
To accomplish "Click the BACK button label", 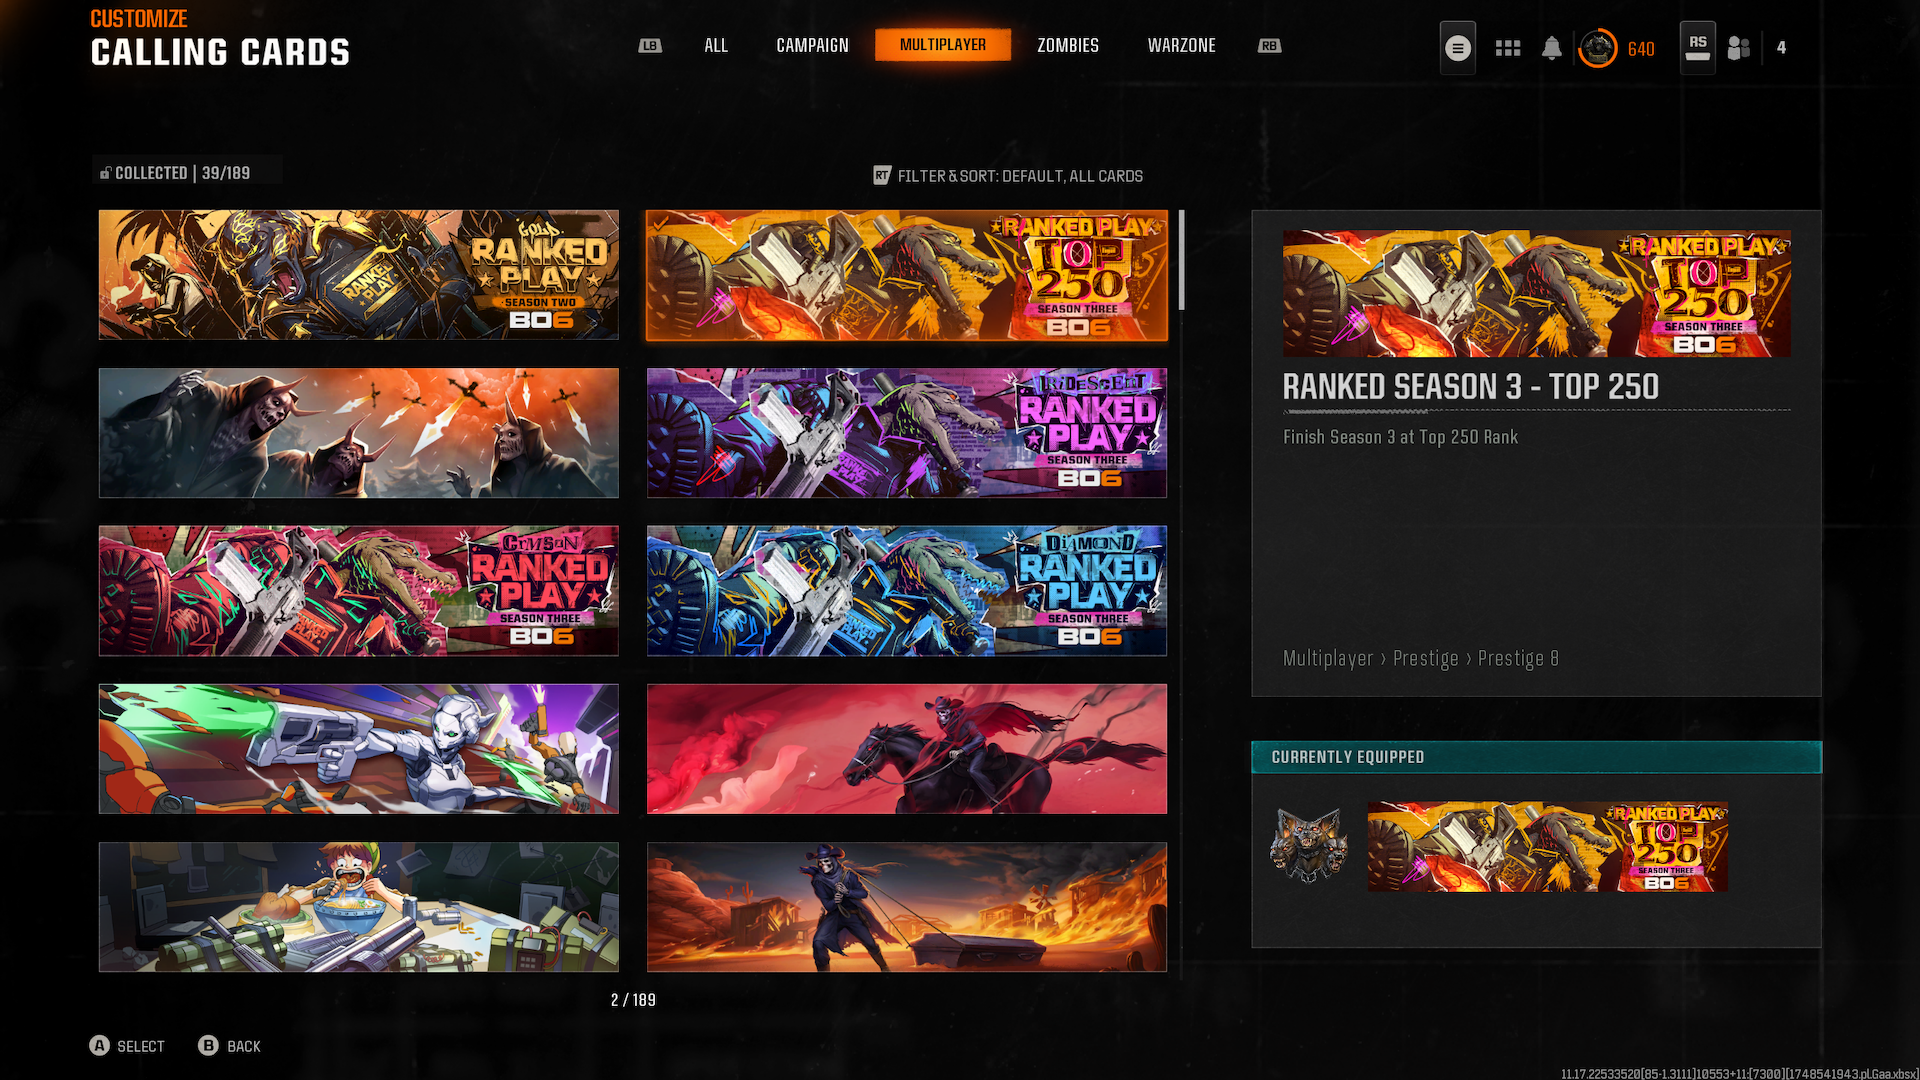I will coord(244,1046).
